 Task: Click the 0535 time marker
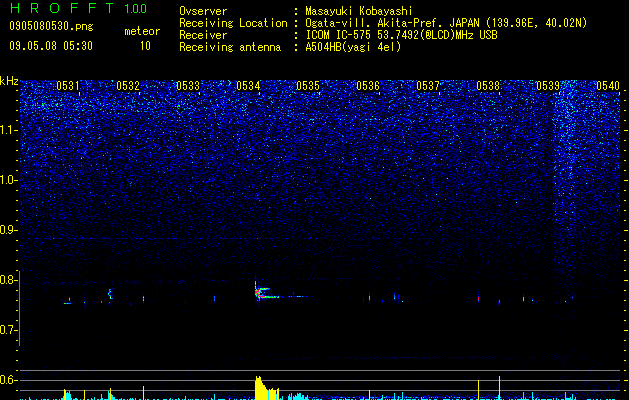click(x=308, y=85)
